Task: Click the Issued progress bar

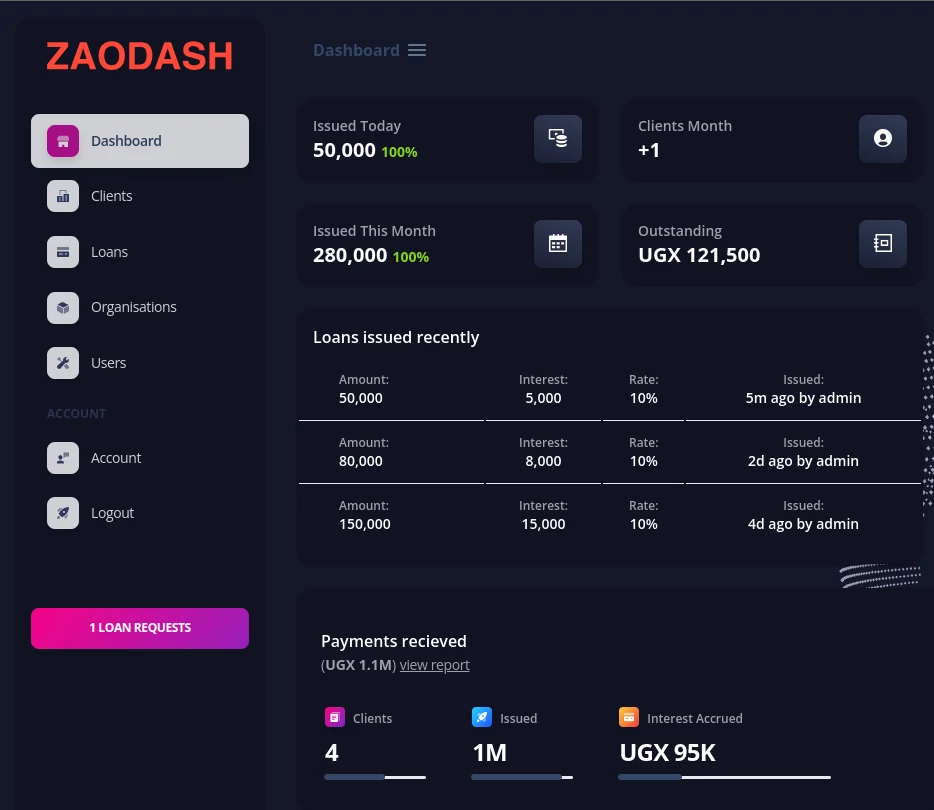Action: 522,776
